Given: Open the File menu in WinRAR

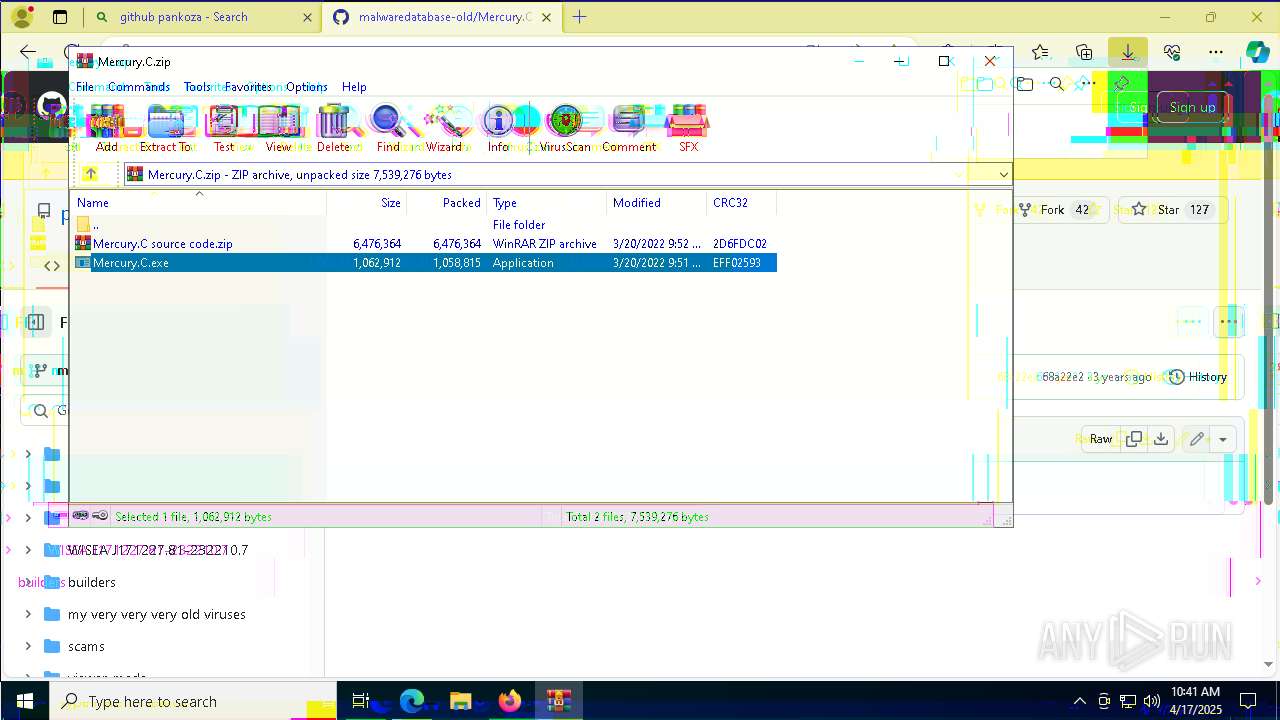Looking at the screenshot, I should pyautogui.click(x=85, y=87).
